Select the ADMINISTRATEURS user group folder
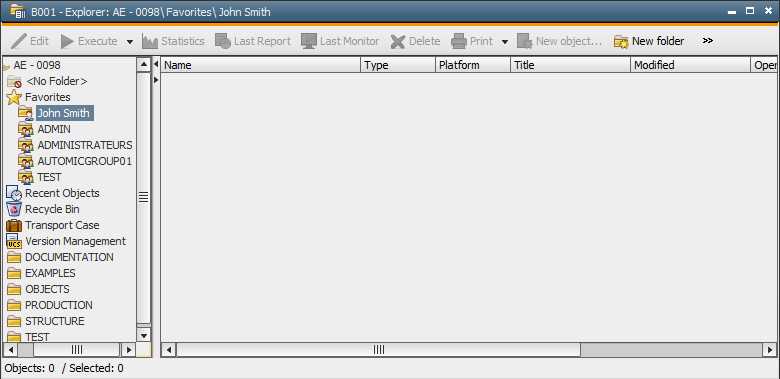The height and width of the screenshot is (379, 780). (85, 145)
